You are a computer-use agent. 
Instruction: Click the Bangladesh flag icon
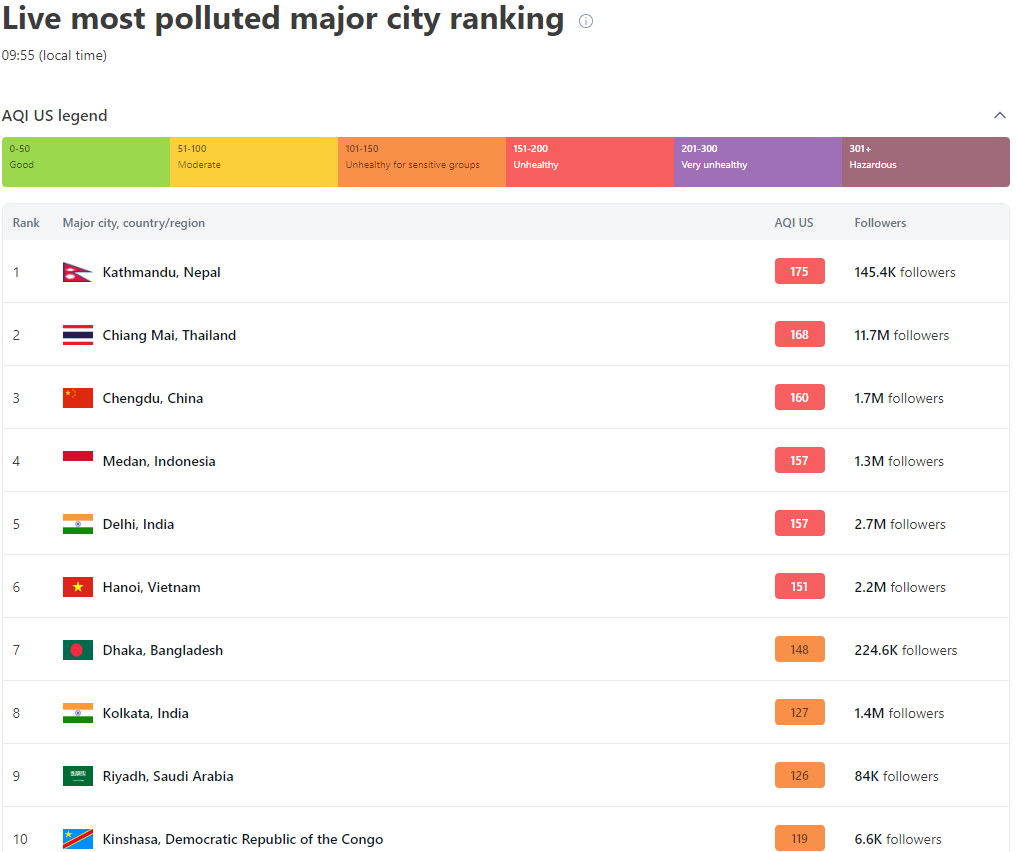pyautogui.click(x=77, y=650)
